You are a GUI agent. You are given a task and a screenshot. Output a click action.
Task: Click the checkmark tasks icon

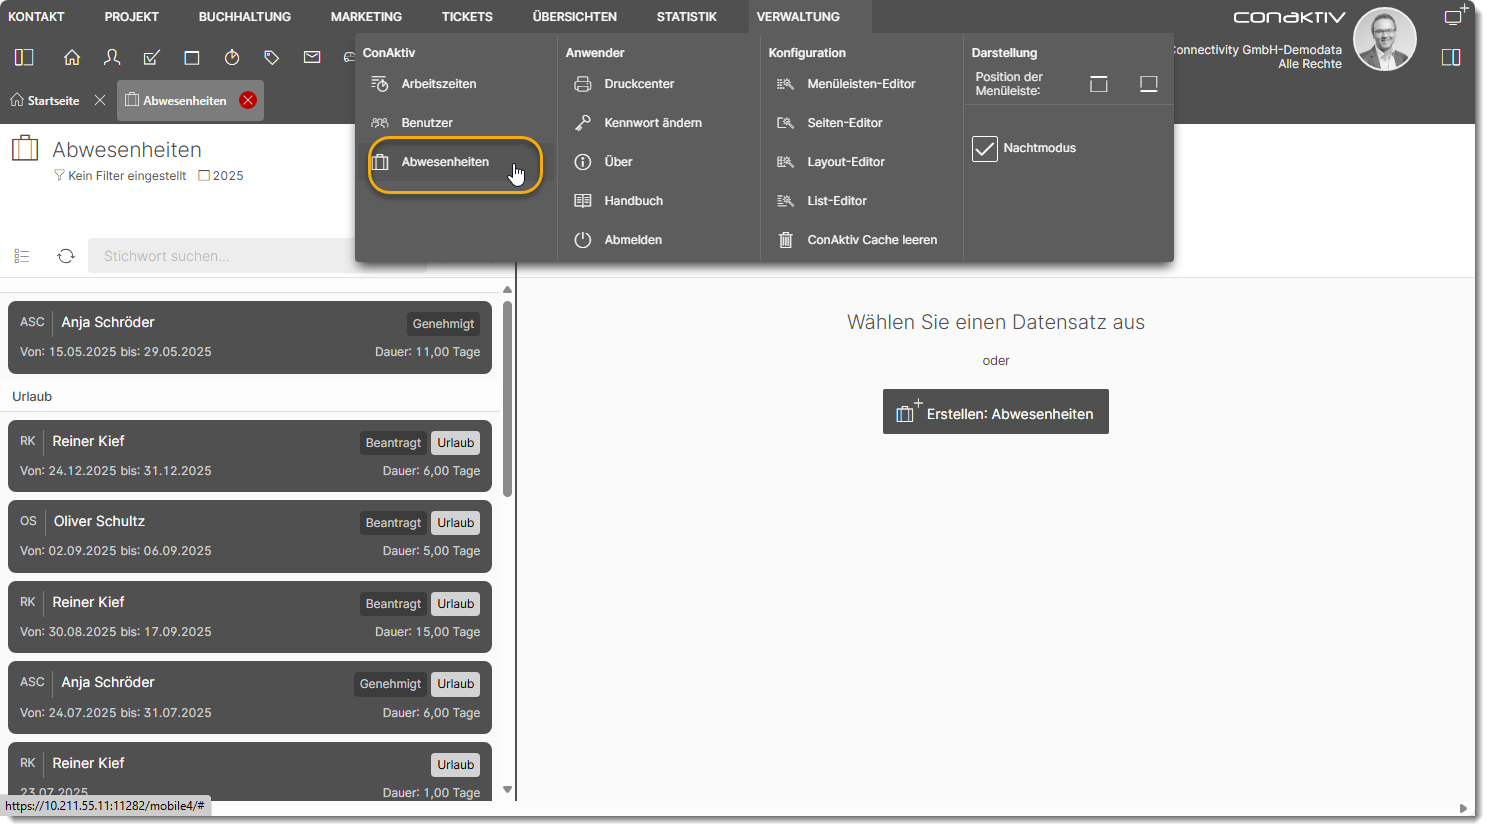152,58
